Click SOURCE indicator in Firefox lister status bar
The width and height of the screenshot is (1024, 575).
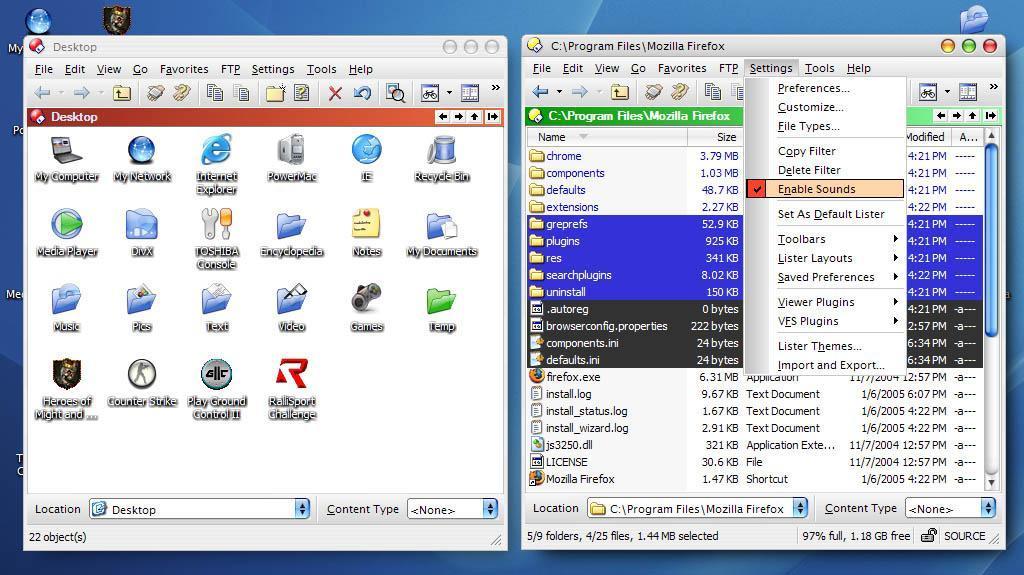964,536
